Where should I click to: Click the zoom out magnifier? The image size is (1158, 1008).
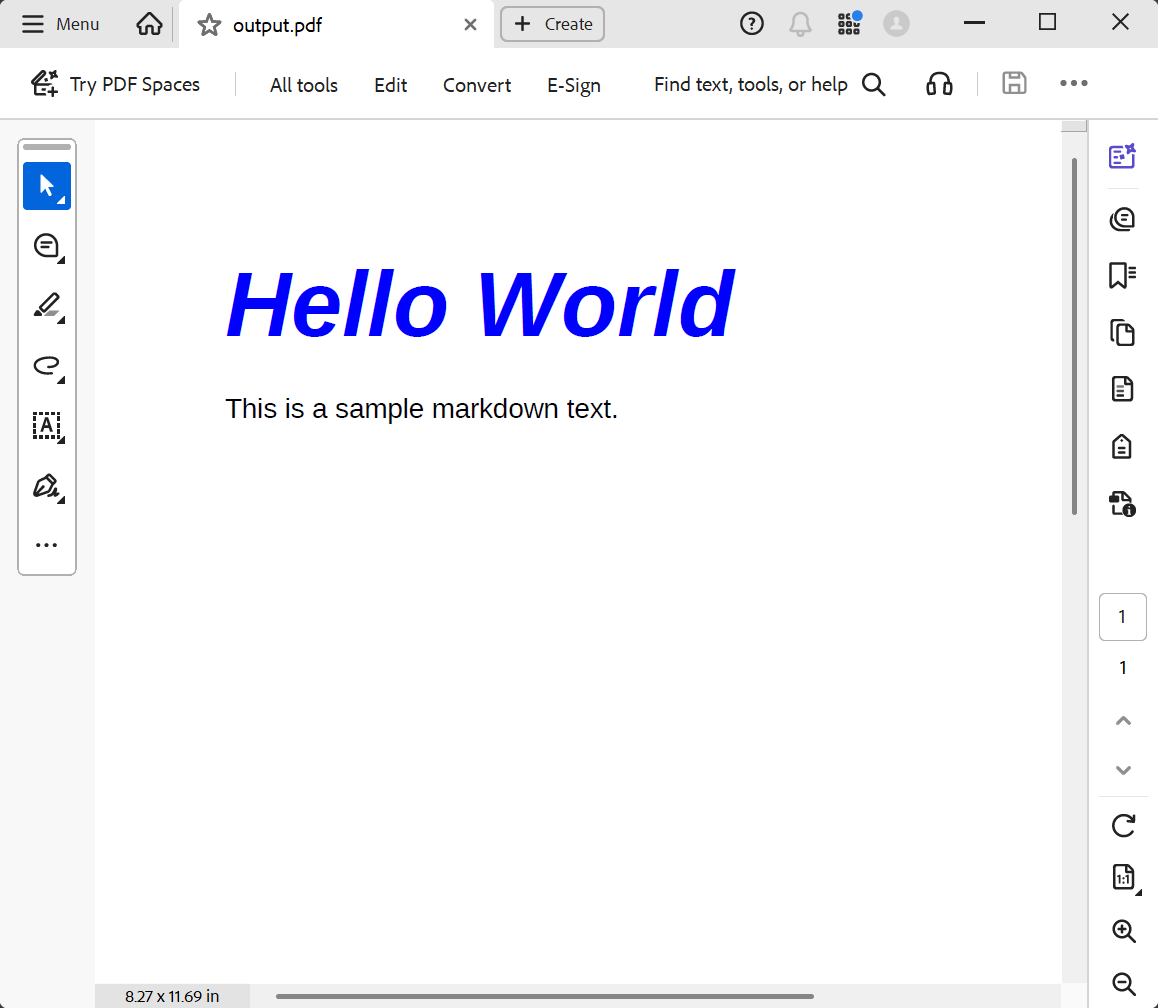(1123, 983)
